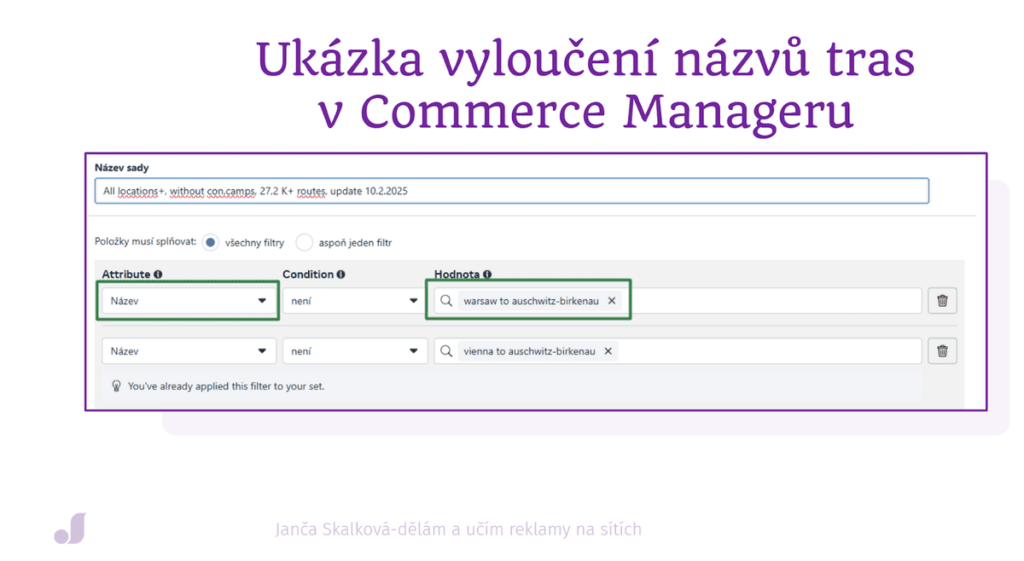Click search icon in warsaw value field
The image size is (1024, 561).
[x=446, y=300]
